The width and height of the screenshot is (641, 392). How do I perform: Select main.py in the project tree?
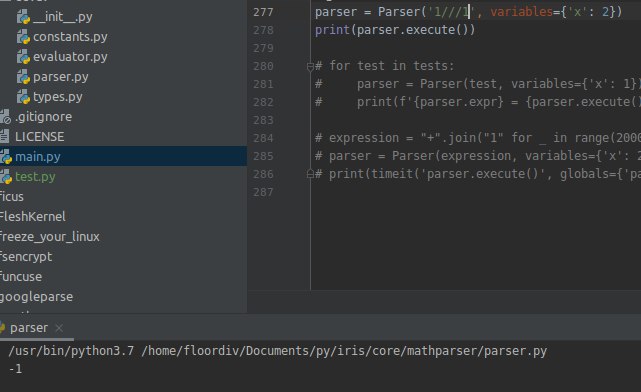pos(38,157)
